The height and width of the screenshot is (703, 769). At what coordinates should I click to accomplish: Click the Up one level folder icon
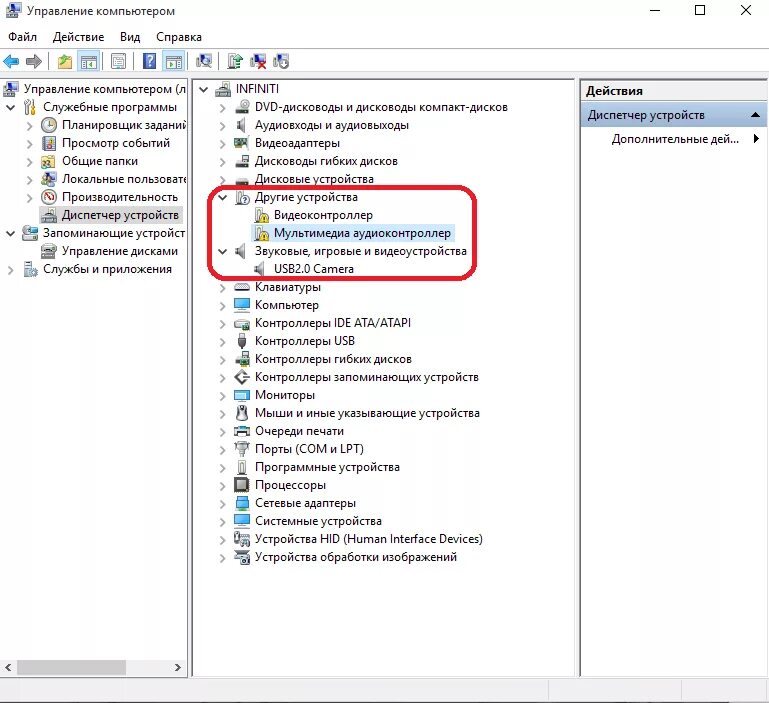[x=65, y=61]
